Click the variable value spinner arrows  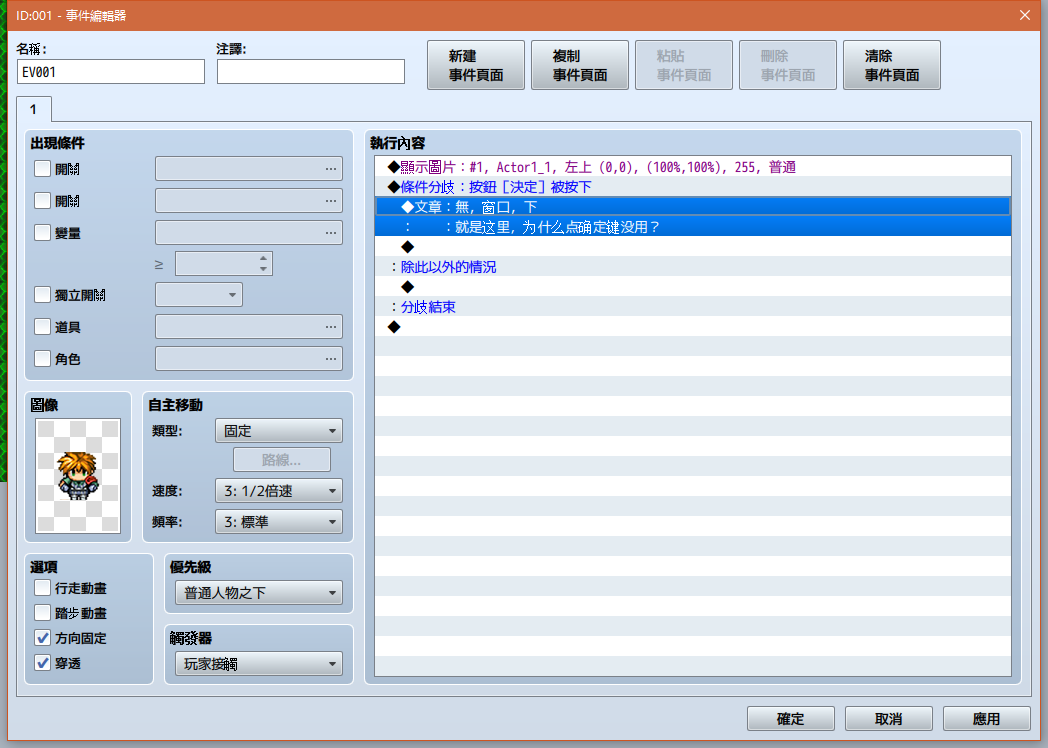263,263
